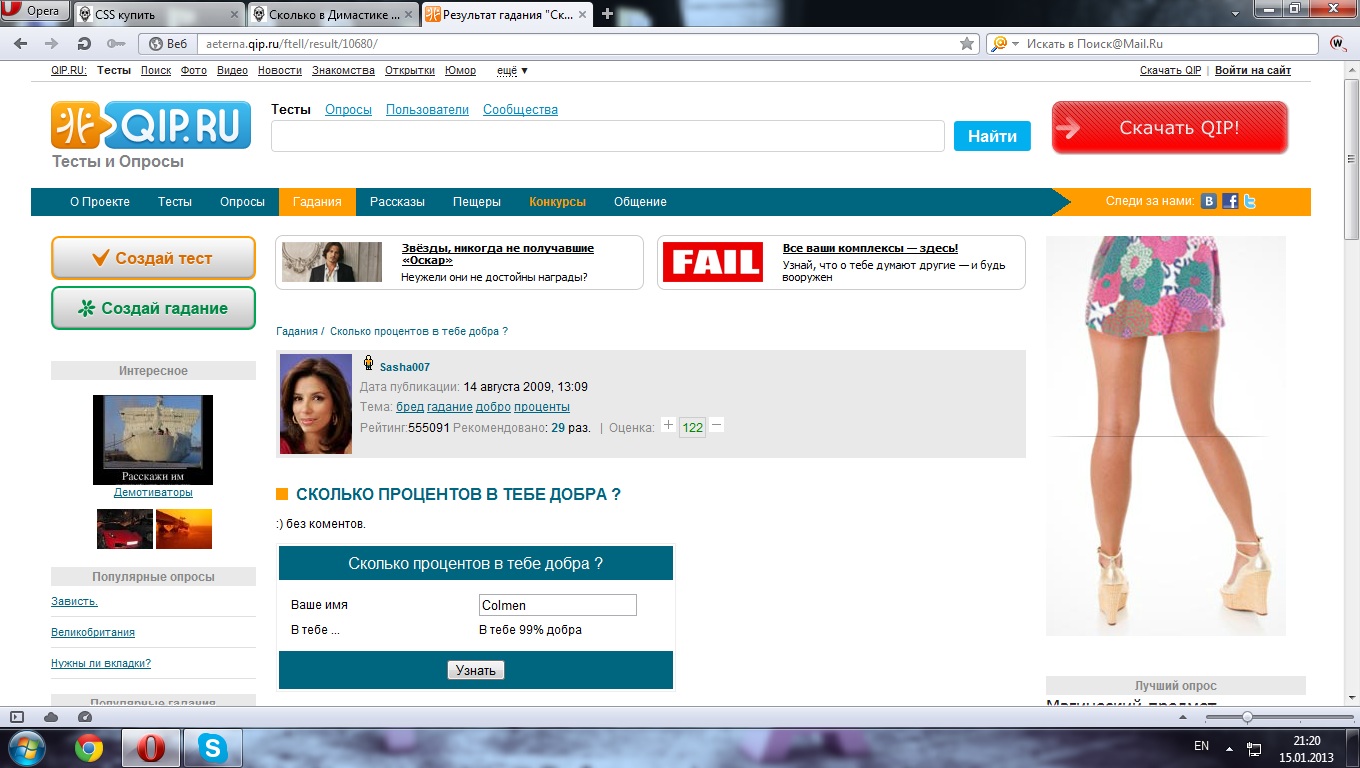
Task: Open Web security badge in address bar
Action: 168,44
